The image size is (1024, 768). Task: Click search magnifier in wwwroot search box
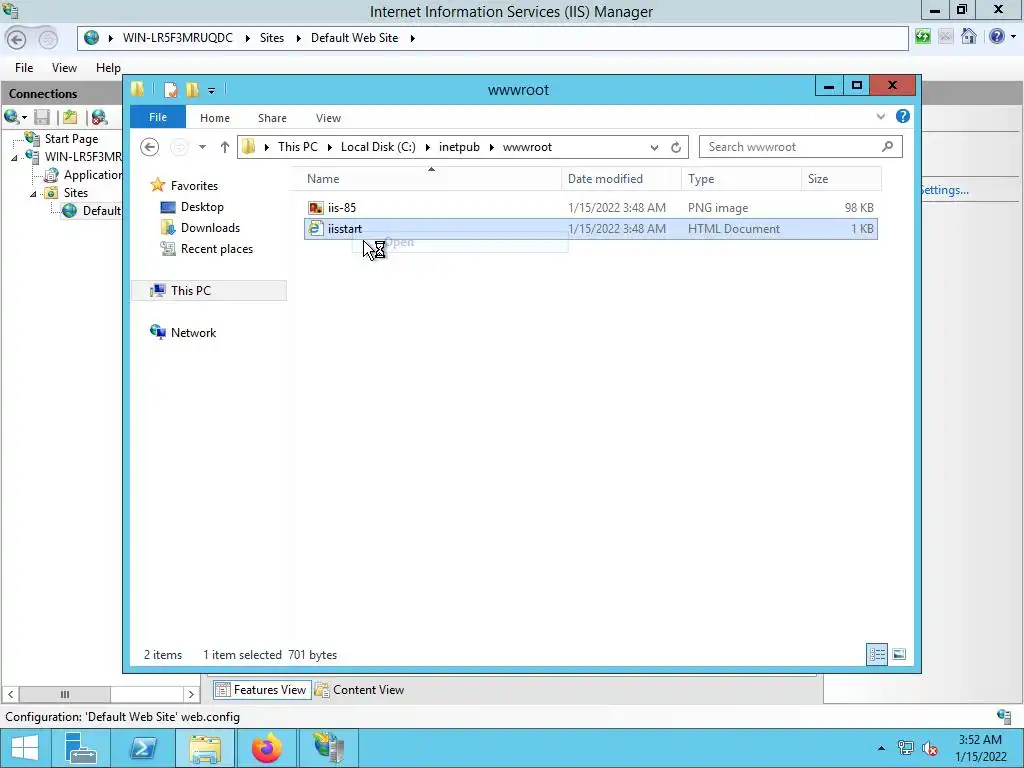click(887, 147)
